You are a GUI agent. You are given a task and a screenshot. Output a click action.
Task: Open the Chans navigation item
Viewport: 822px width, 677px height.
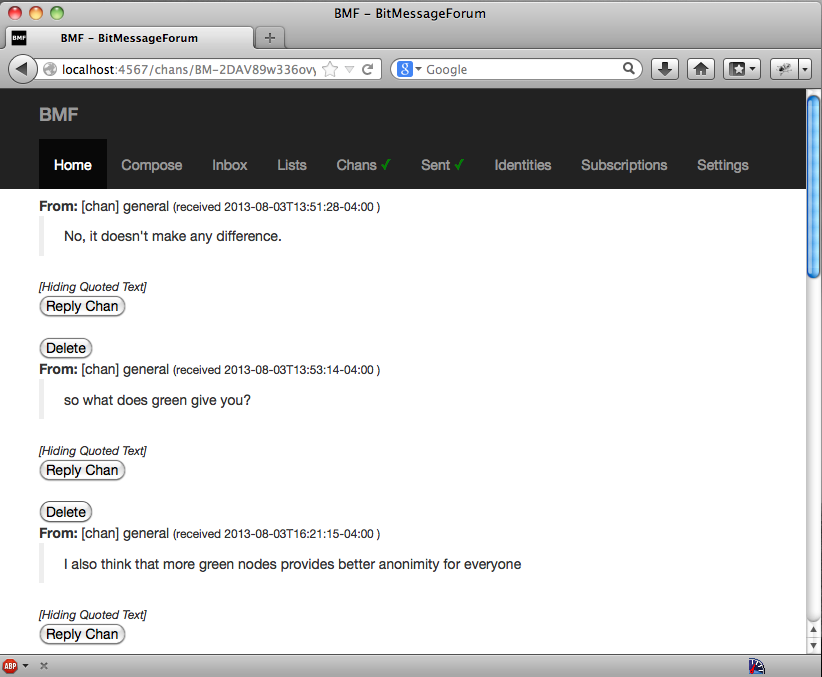(363, 165)
